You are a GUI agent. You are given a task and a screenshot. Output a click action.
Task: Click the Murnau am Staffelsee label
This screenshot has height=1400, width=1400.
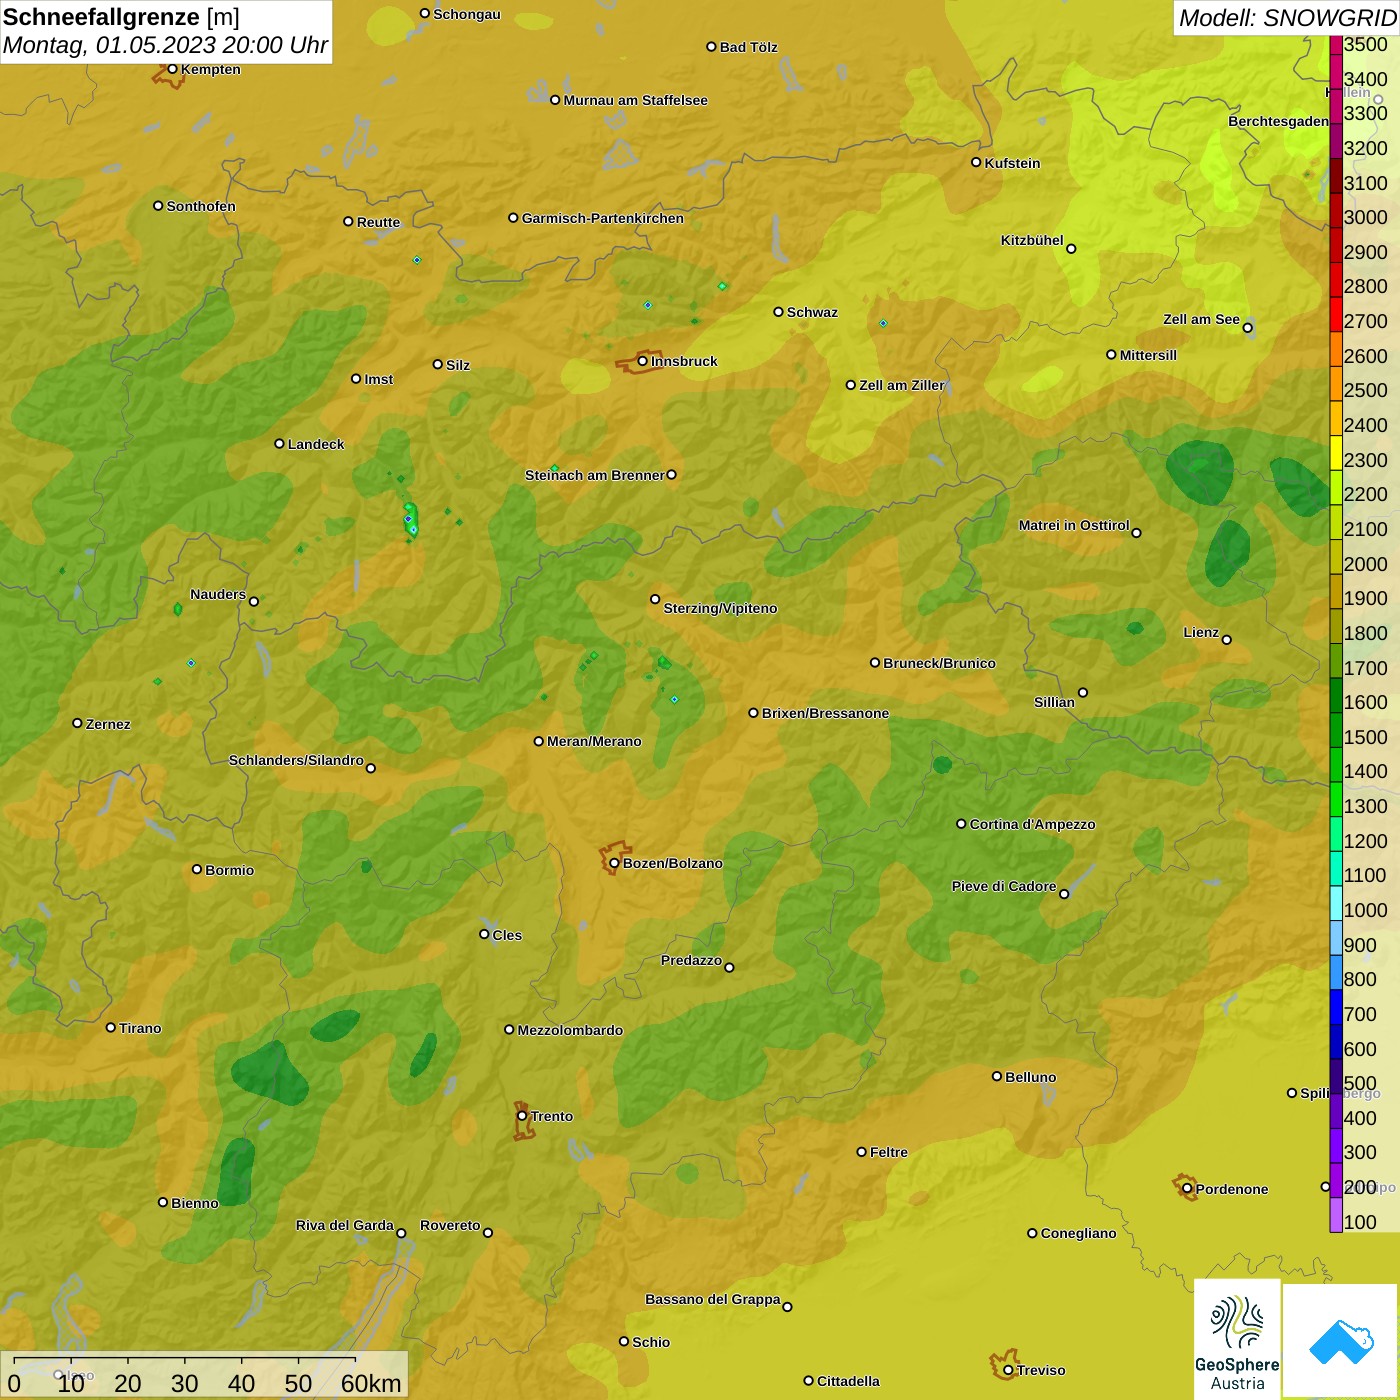635,100
